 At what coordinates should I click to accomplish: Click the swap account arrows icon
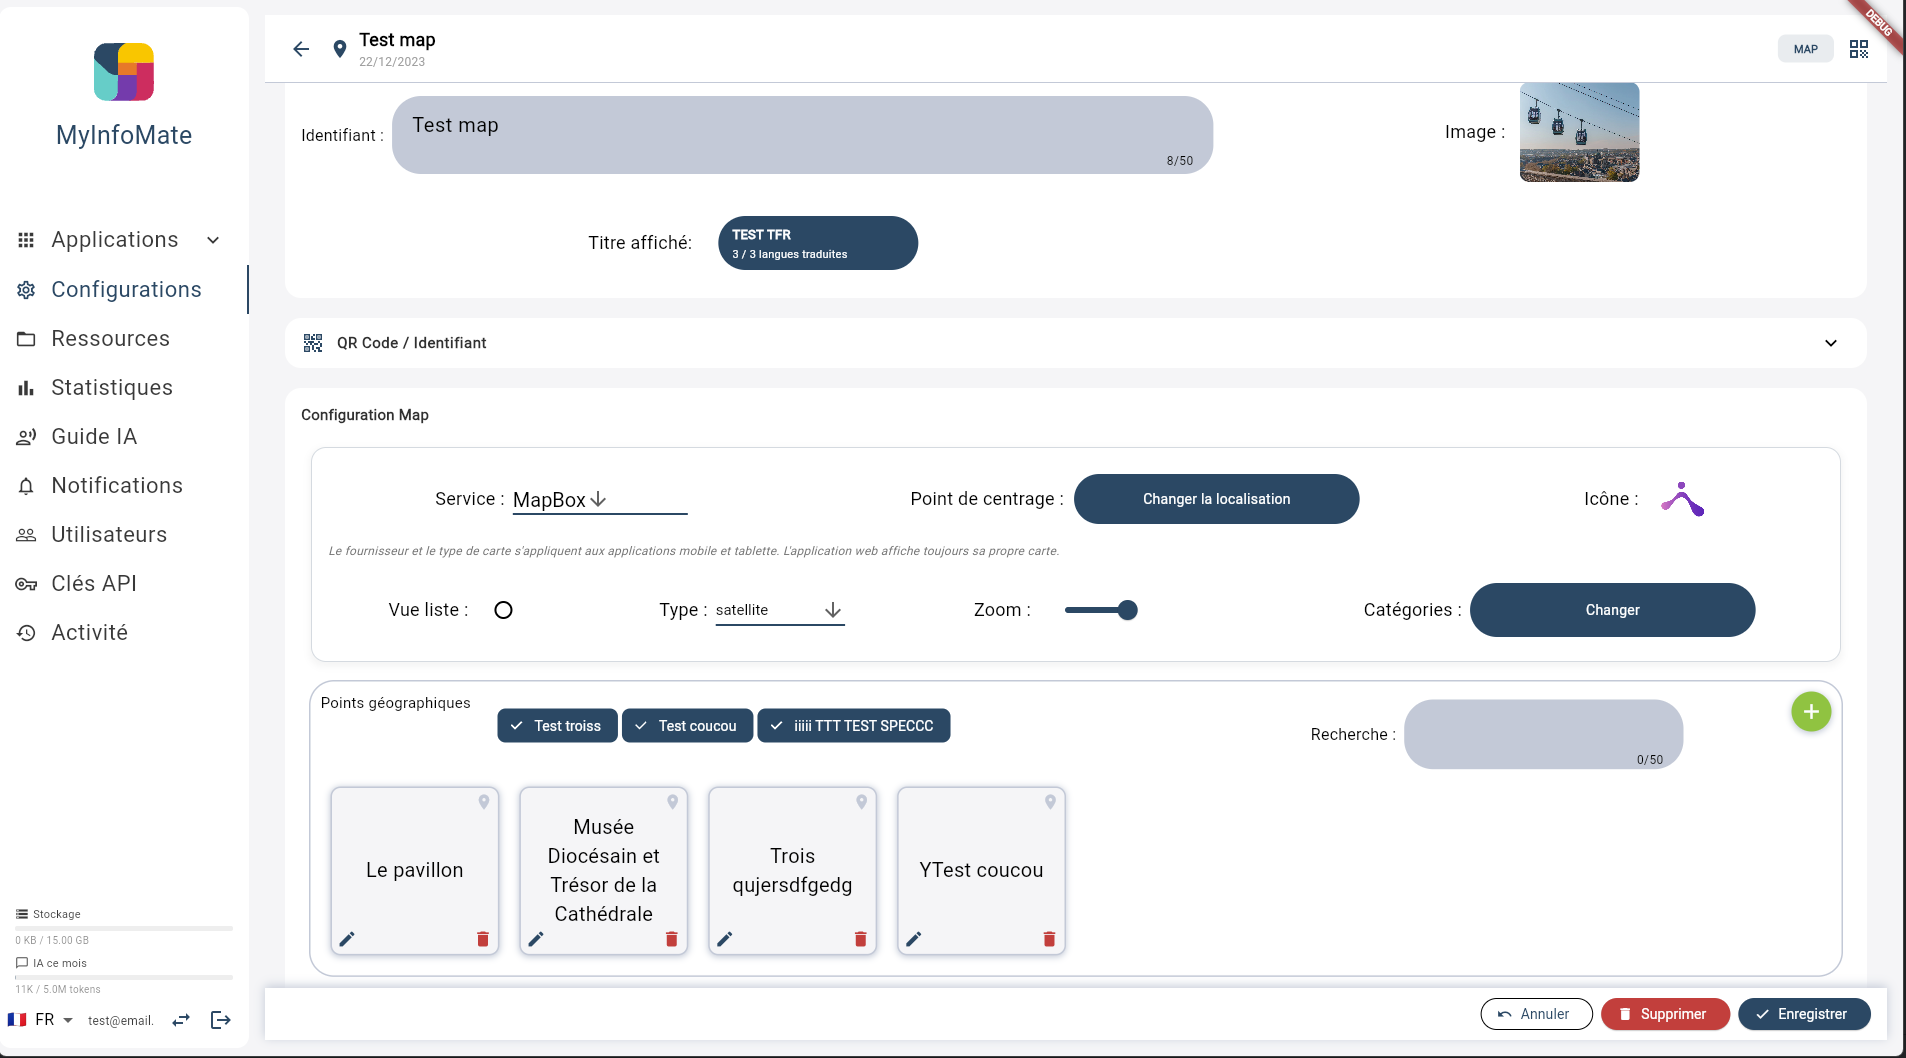point(181,1020)
